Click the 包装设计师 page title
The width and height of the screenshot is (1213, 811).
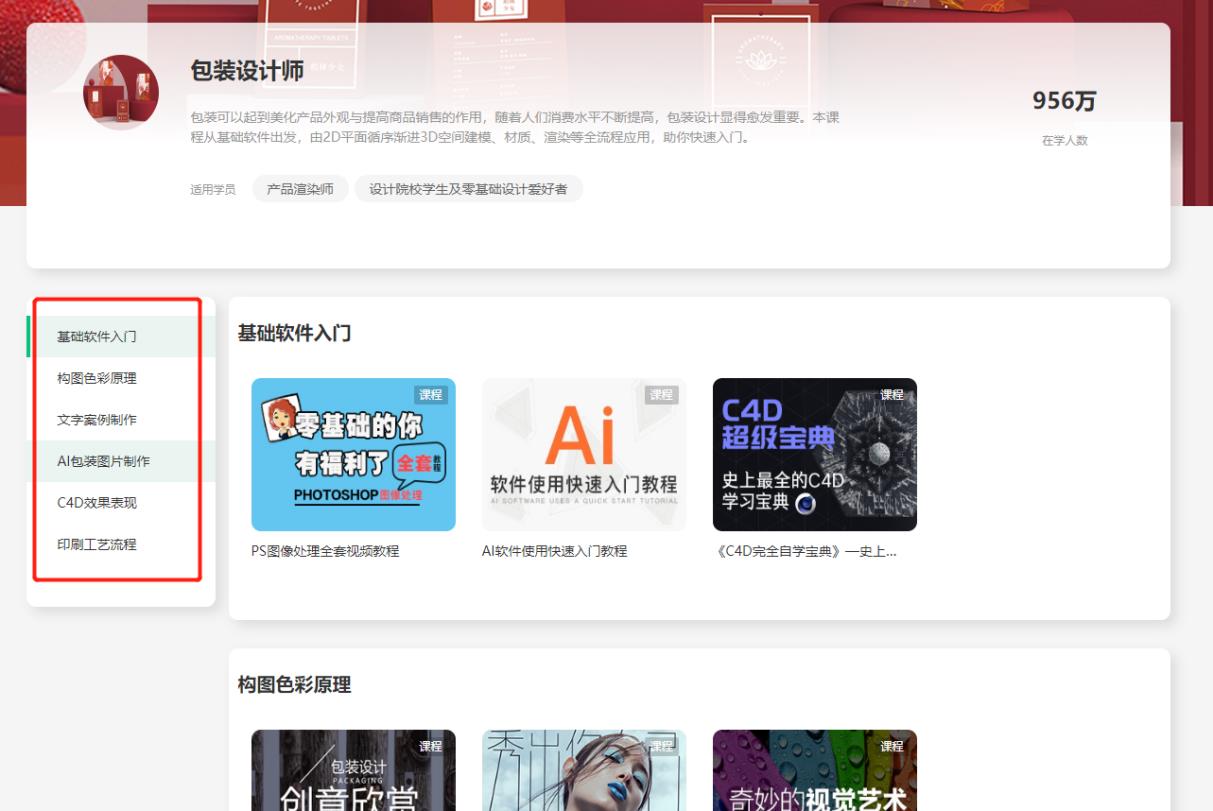(247, 71)
